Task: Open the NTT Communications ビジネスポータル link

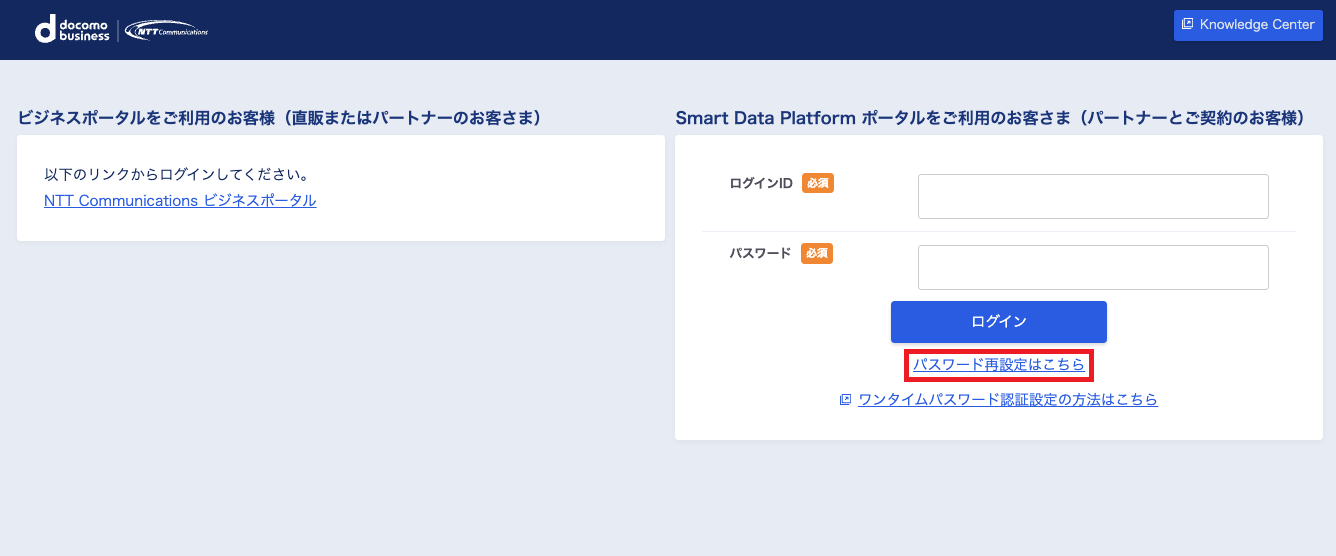Action: click(x=180, y=201)
